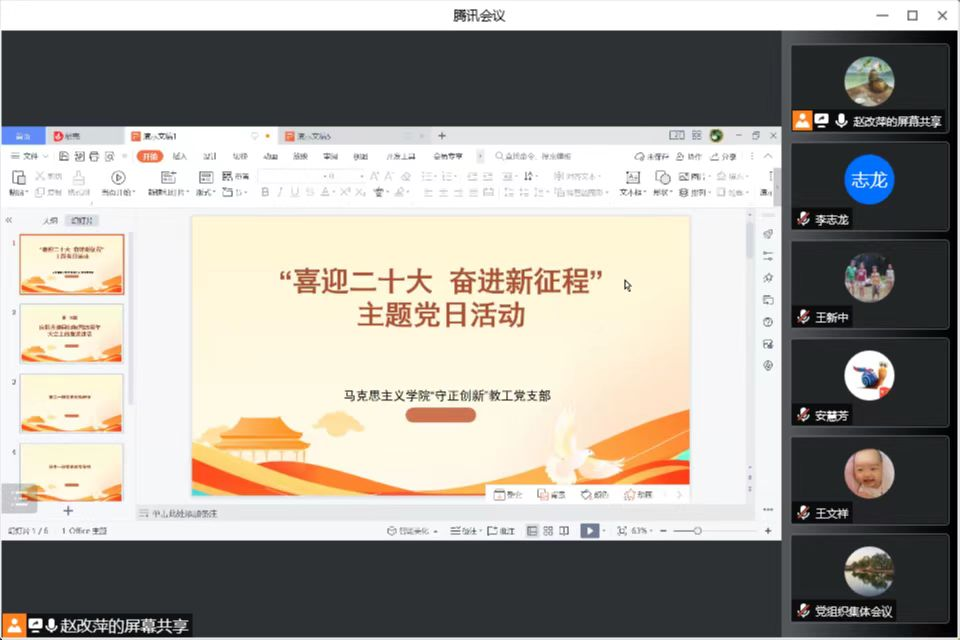The height and width of the screenshot is (640, 960).
Task: Click the Paste clipboard icon
Action: (18, 177)
